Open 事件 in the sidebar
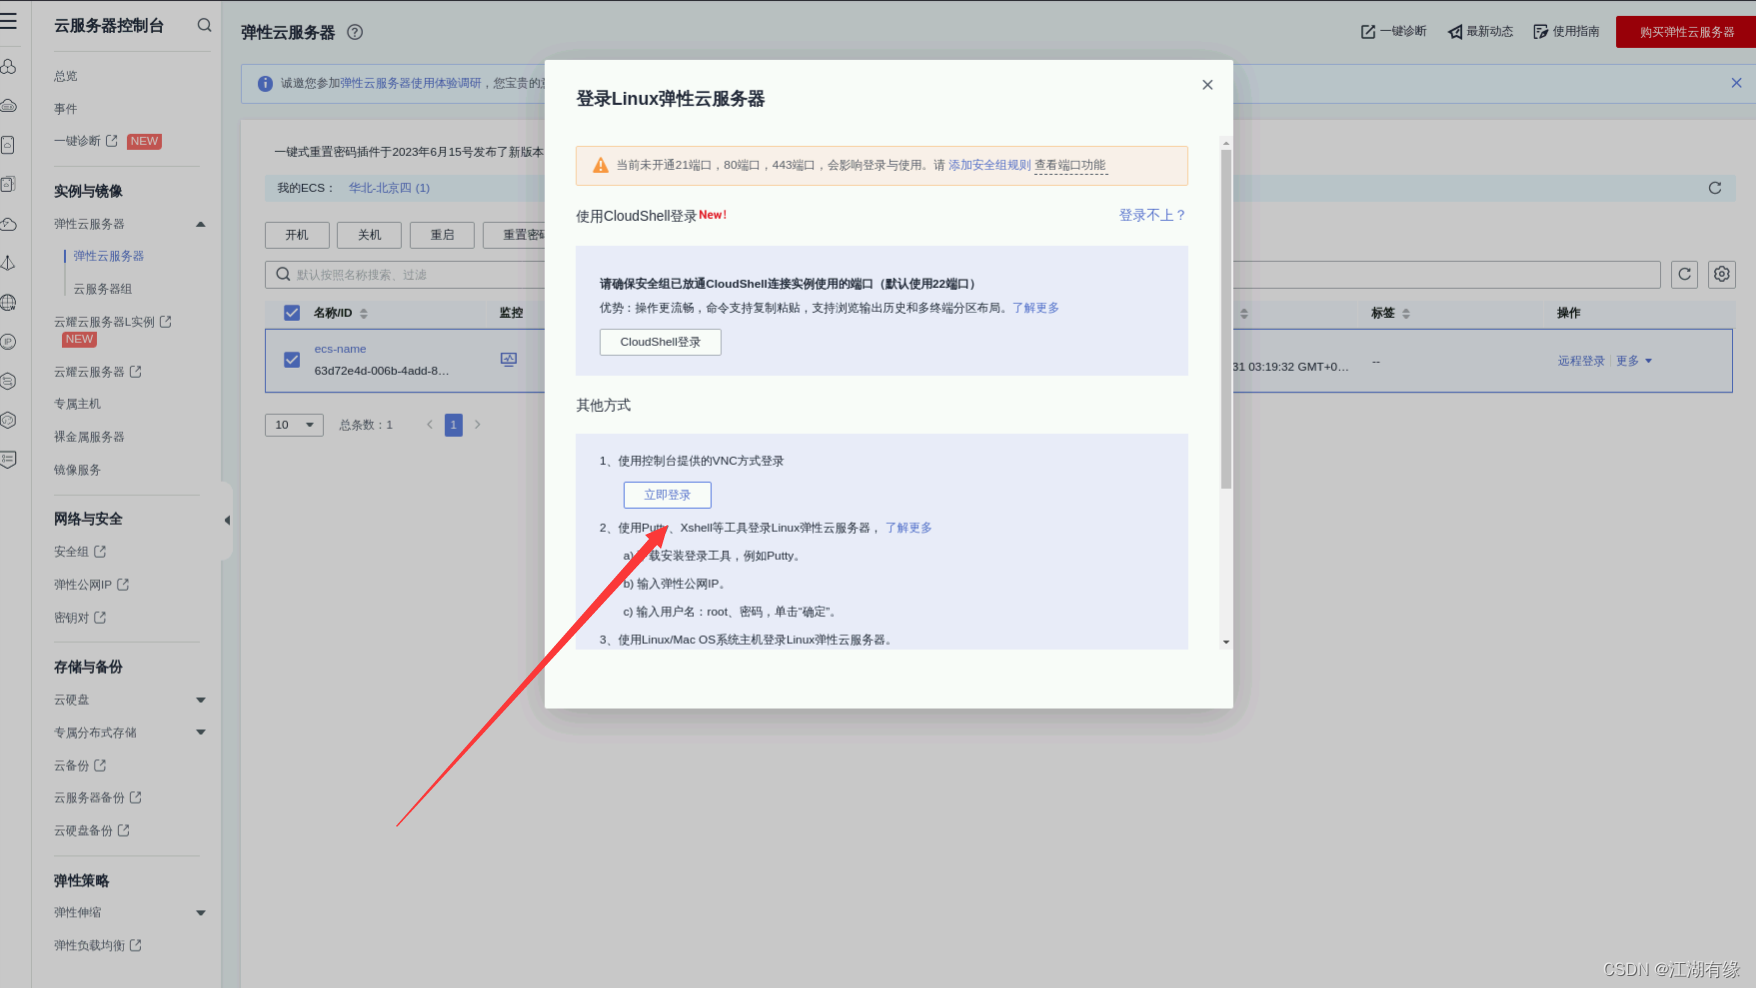The width and height of the screenshot is (1756, 988). (66, 109)
